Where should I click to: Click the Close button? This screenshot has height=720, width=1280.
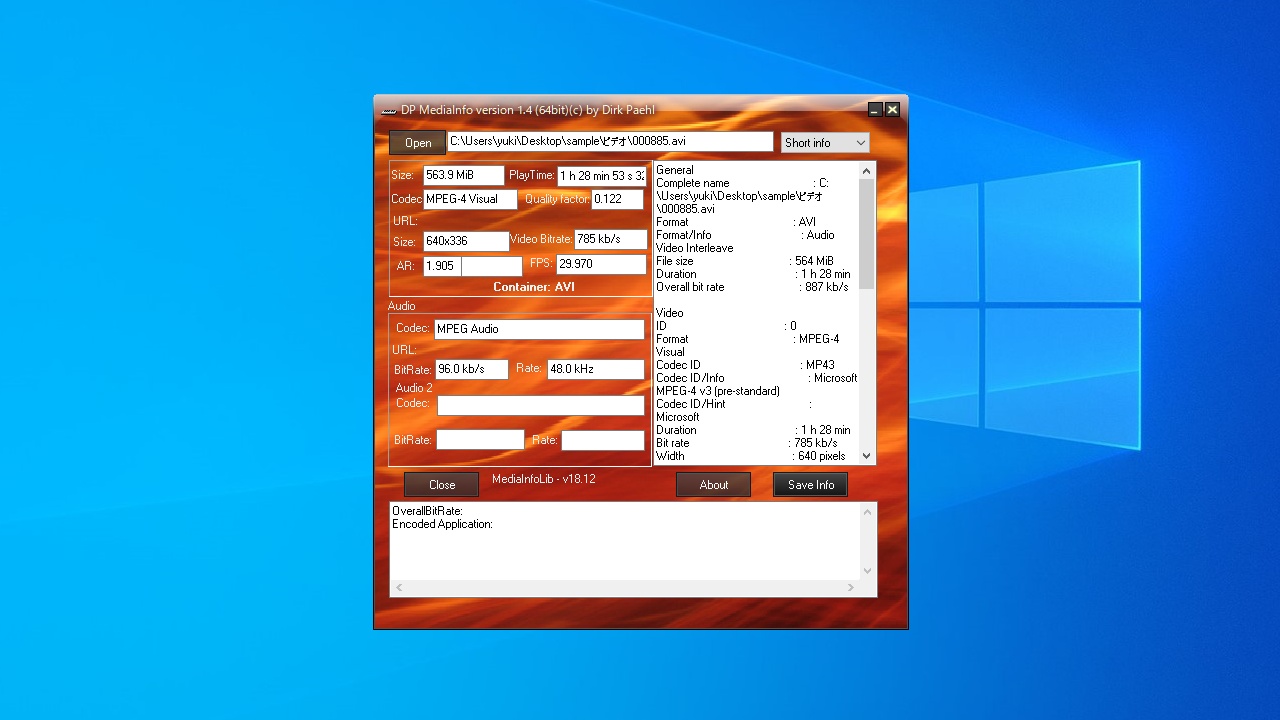[442, 484]
